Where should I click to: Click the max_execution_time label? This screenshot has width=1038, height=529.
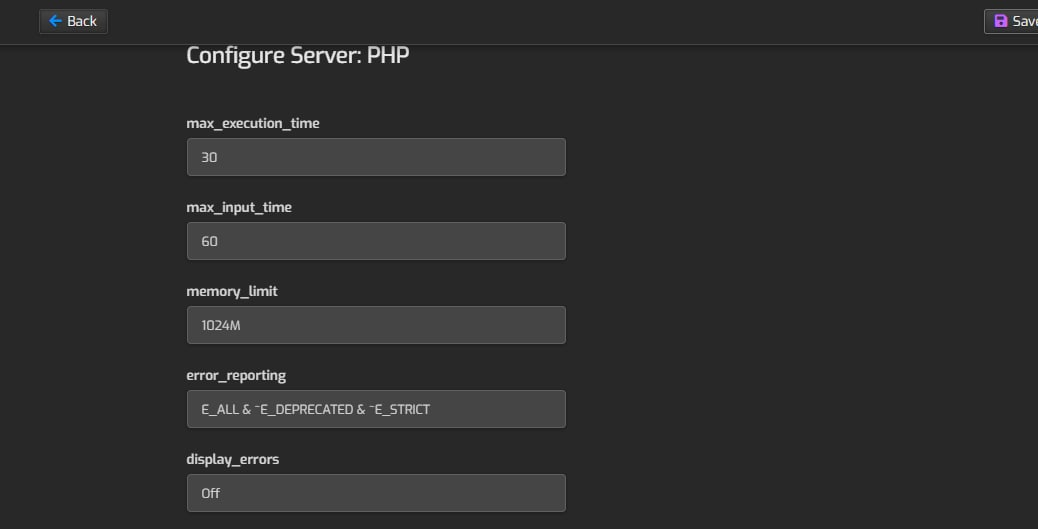(253, 123)
